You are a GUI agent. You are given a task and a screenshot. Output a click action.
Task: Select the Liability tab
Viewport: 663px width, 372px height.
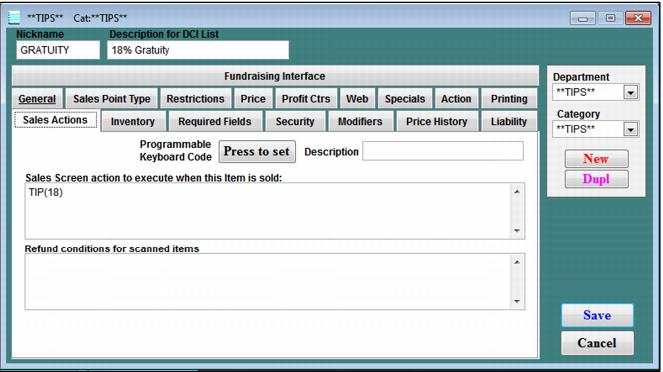click(509, 122)
